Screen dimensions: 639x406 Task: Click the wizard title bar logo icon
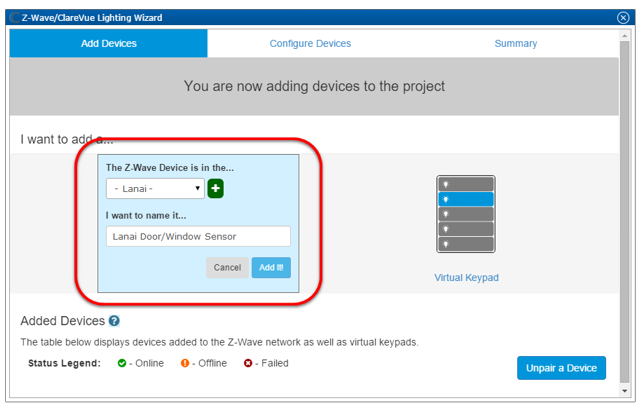tap(15, 18)
